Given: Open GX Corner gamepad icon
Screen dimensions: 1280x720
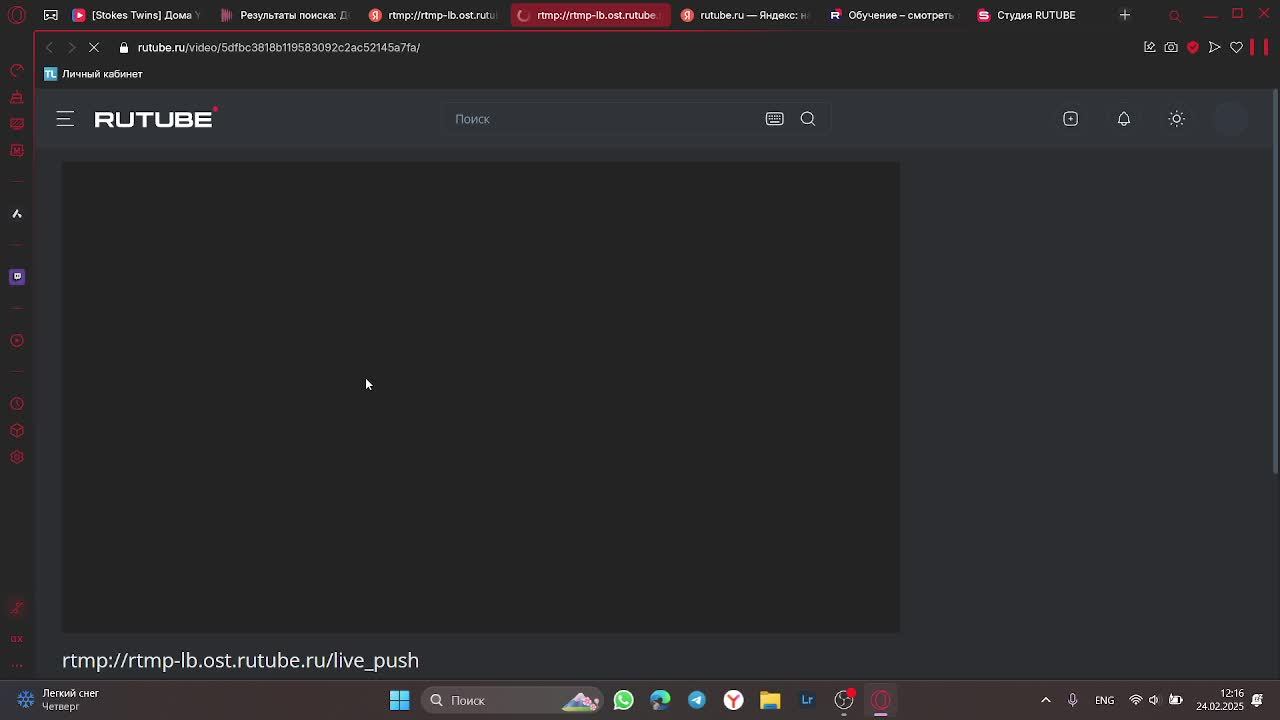Looking at the screenshot, I should [x=51, y=15].
